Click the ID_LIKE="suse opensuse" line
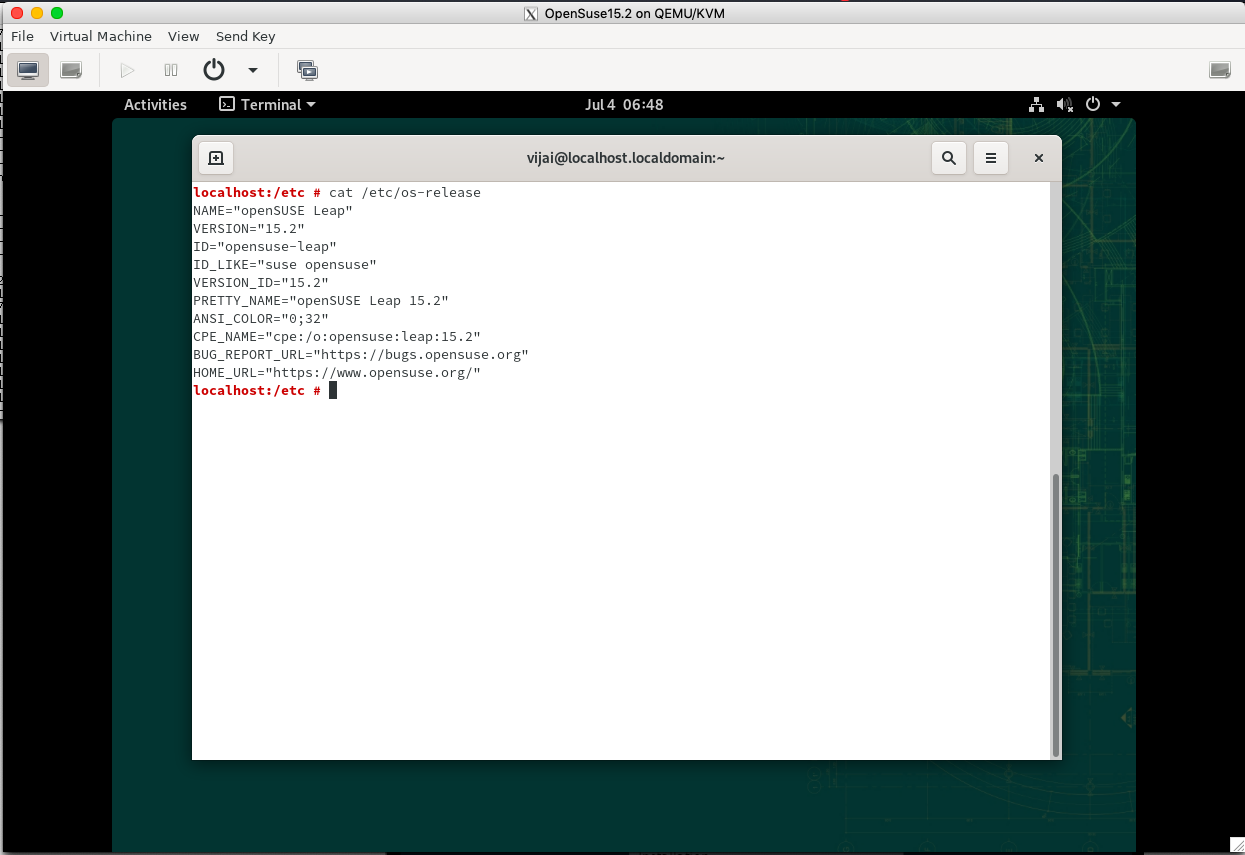 click(285, 264)
